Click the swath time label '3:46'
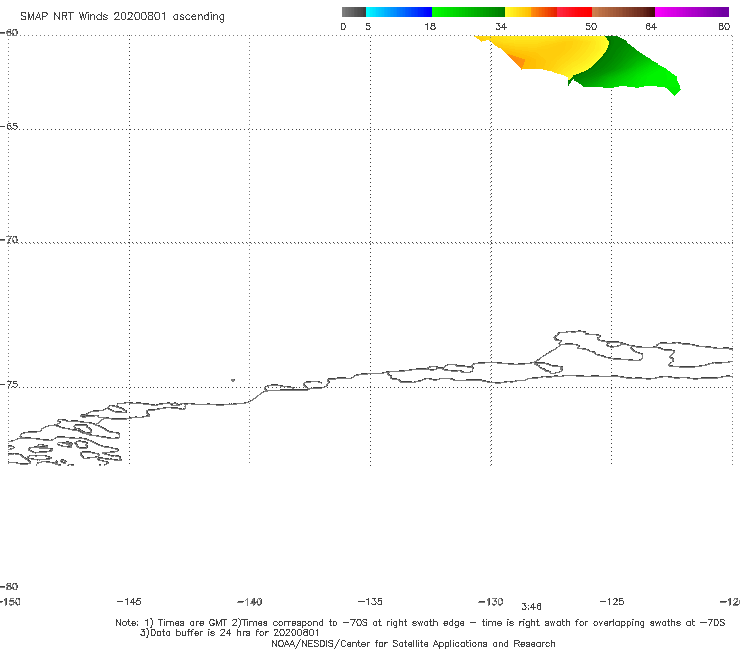Image resolution: width=740 pixels, height=650 pixels. click(531, 607)
